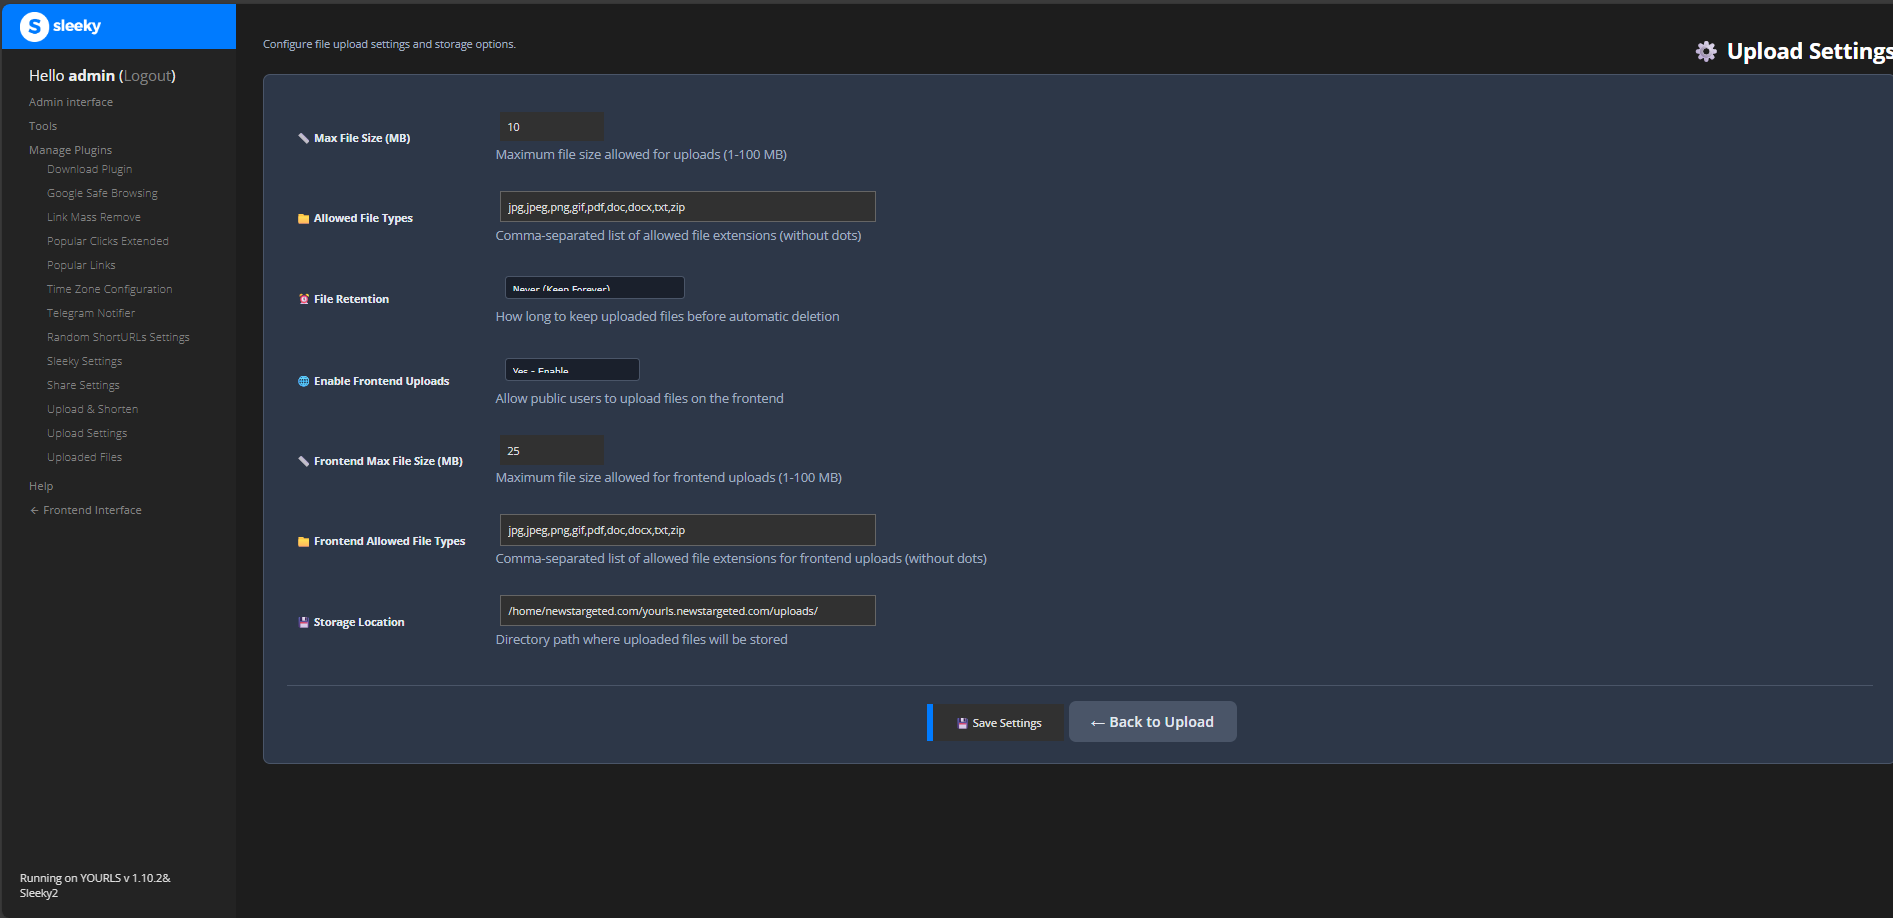
Task: Click the Max File Size input field
Action: (551, 126)
